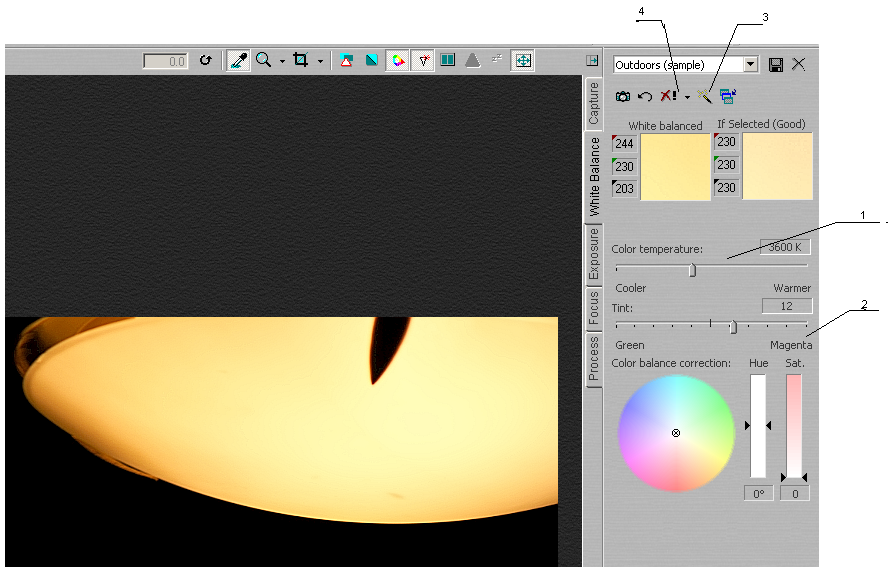Switch to the White Balance tab
The width and height of the screenshot is (888, 575).
tap(594, 176)
